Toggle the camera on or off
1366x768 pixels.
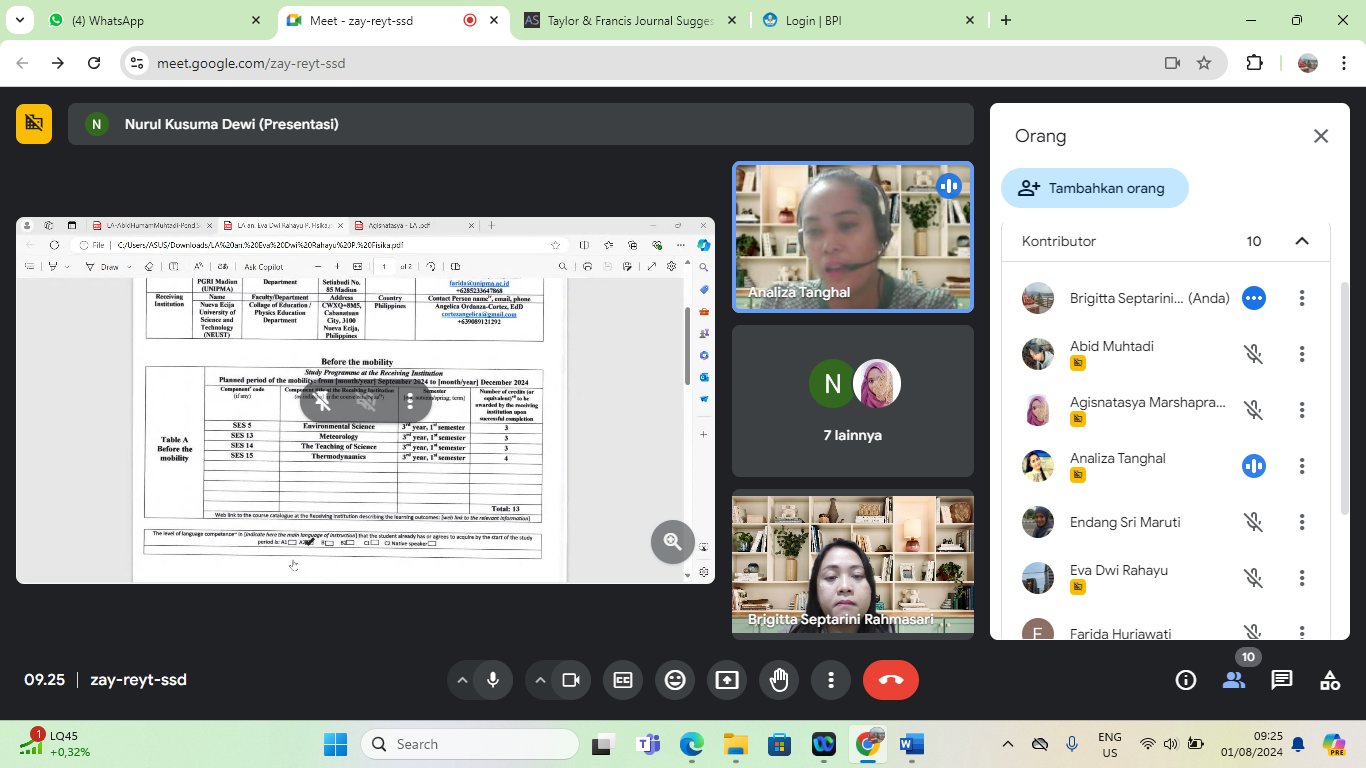(x=571, y=680)
